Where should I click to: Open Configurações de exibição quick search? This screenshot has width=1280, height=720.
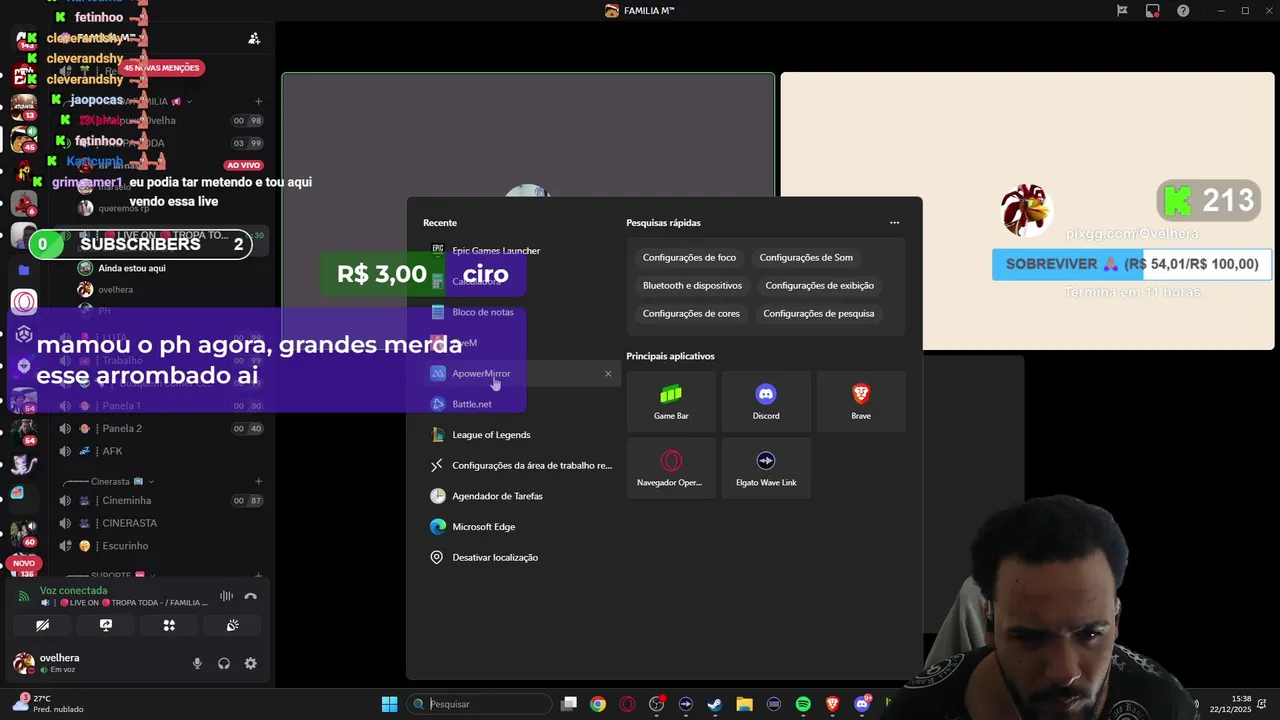(819, 285)
